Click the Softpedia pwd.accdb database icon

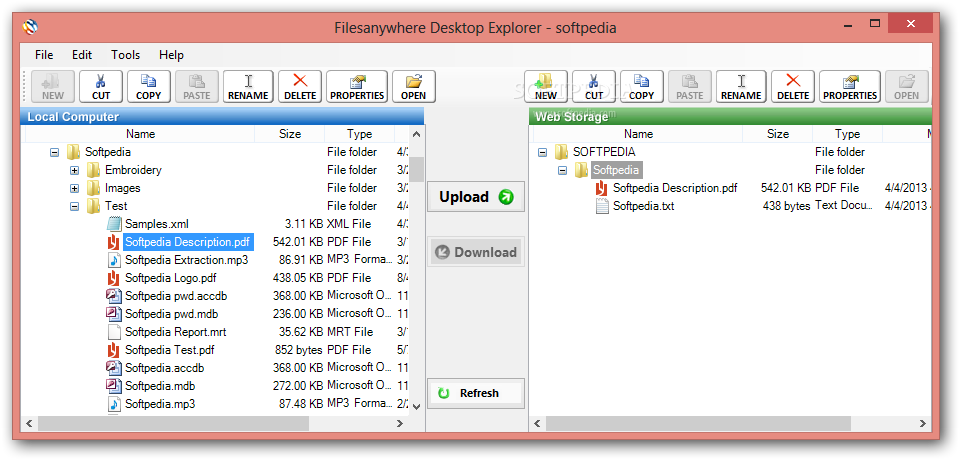pyautogui.click(x=114, y=296)
